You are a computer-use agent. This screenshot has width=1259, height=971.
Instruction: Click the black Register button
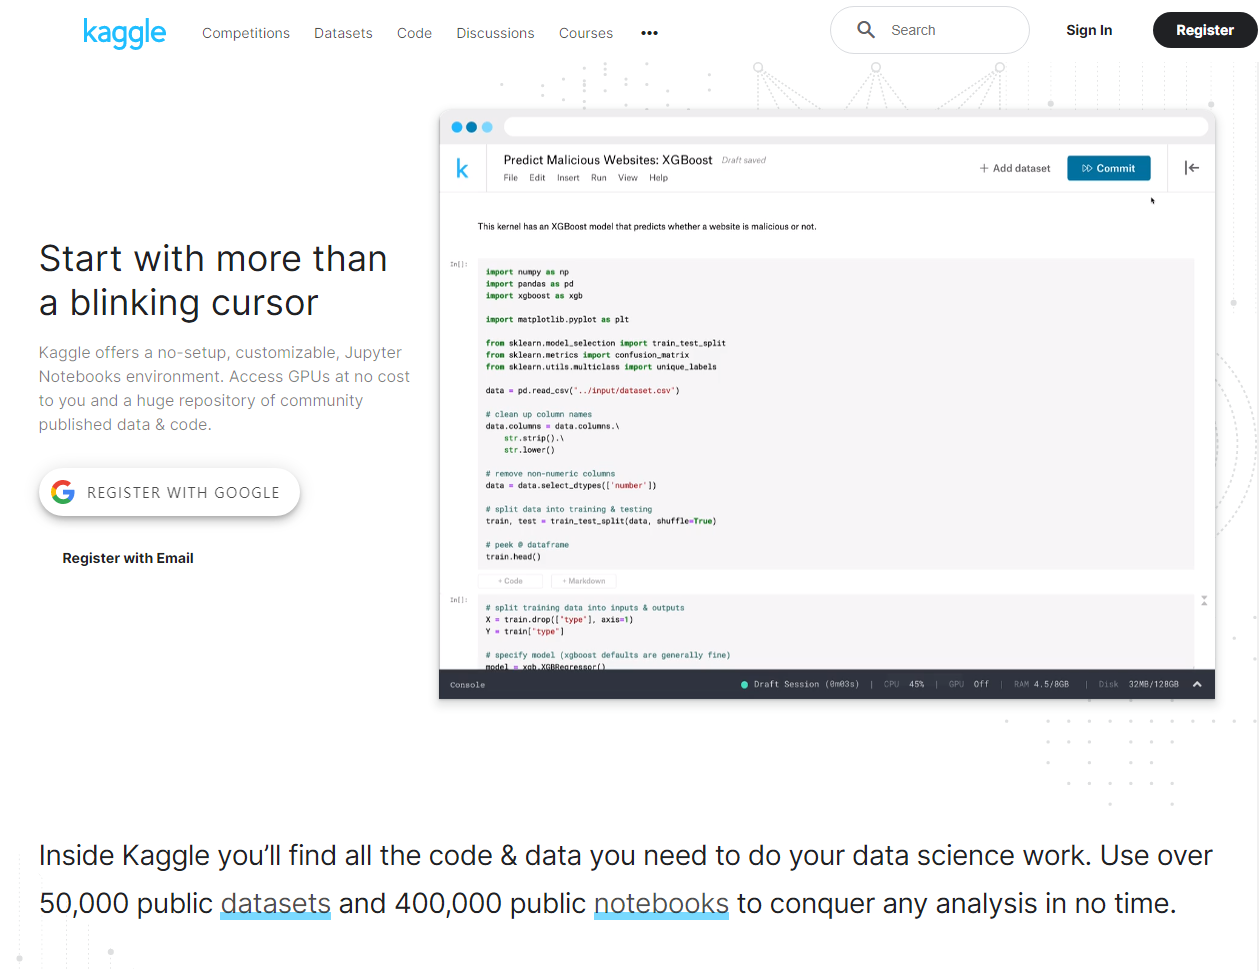(x=1205, y=30)
